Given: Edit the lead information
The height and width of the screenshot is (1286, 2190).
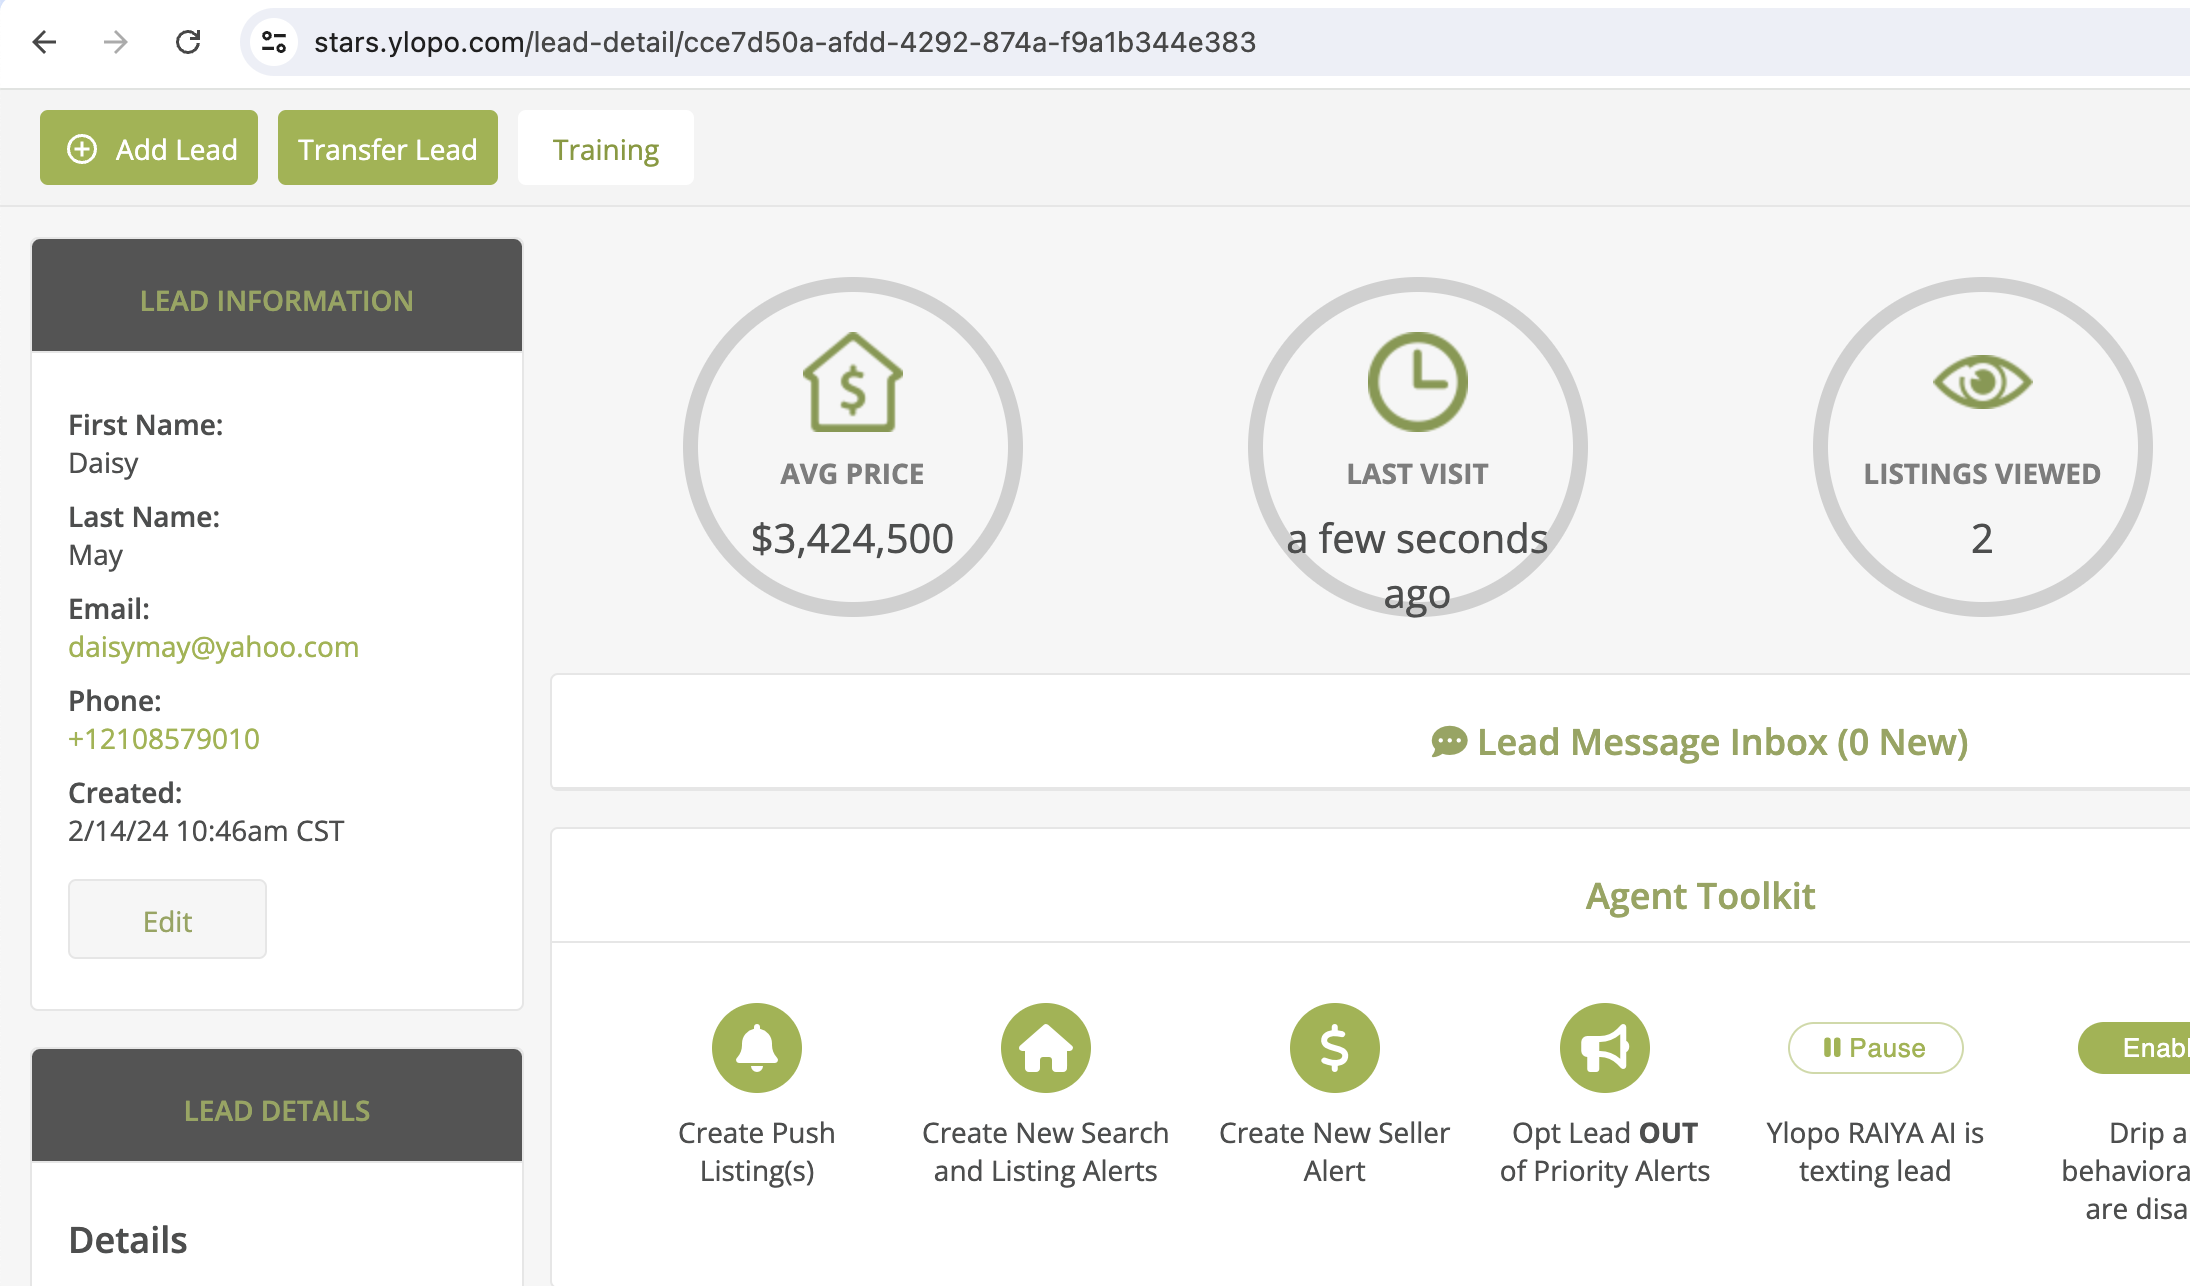Looking at the screenshot, I should pyautogui.click(x=167, y=920).
